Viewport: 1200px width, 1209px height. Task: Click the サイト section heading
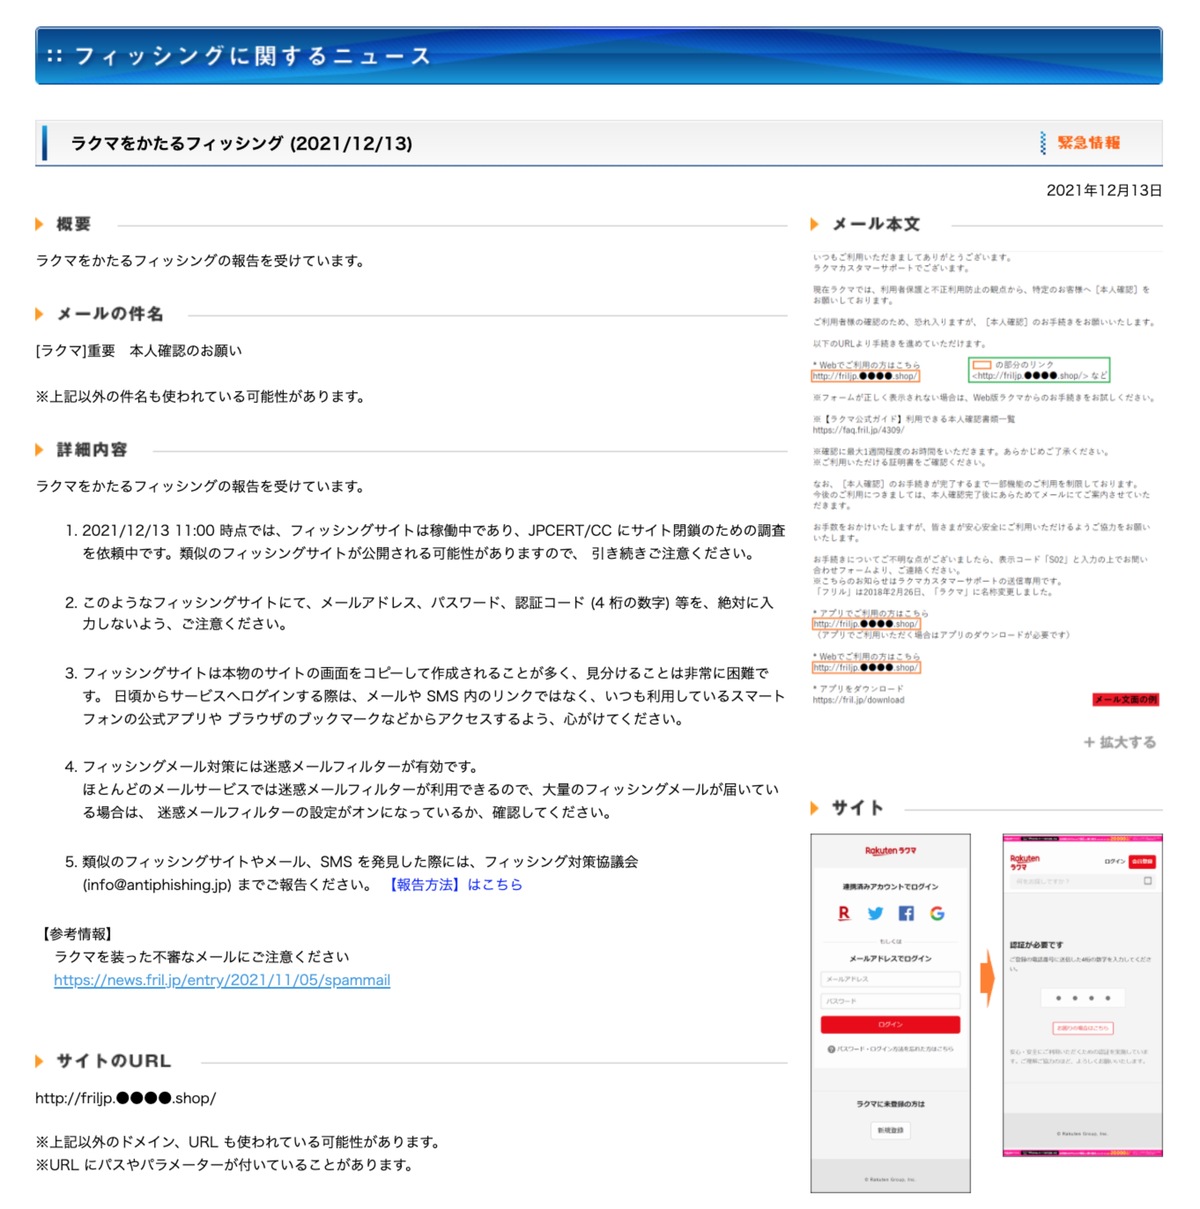[x=858, y=808]
